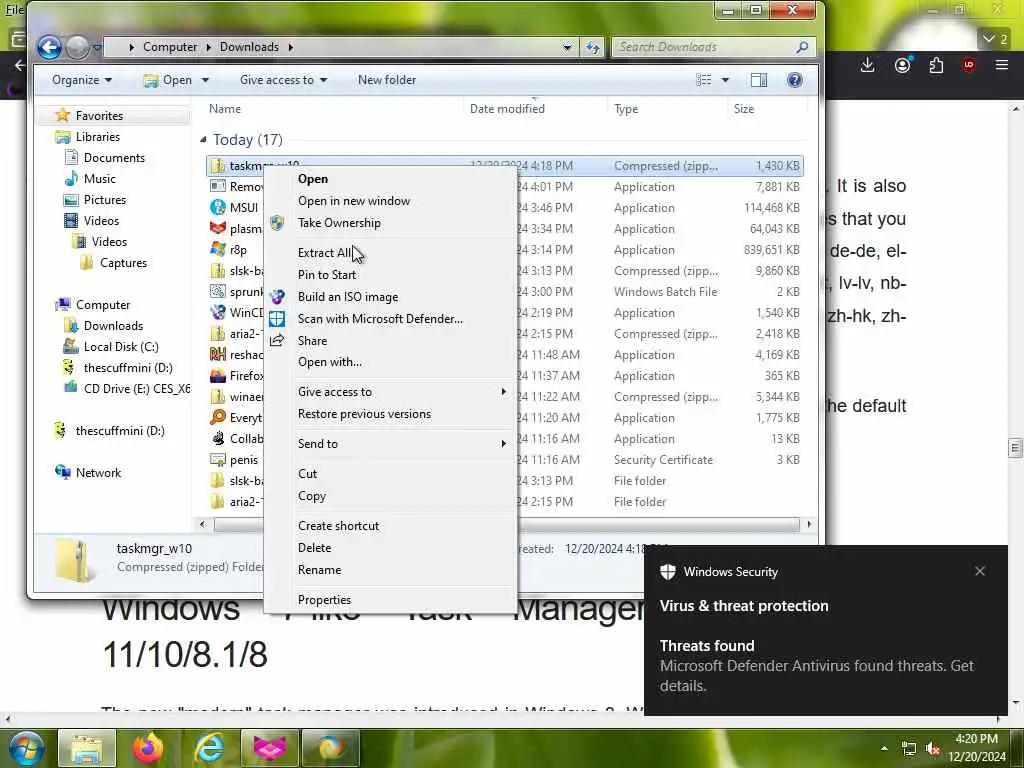Choose Pin to Start
Screen dimensions: 1024x768
pyautogui.click(x=390, y=274)
